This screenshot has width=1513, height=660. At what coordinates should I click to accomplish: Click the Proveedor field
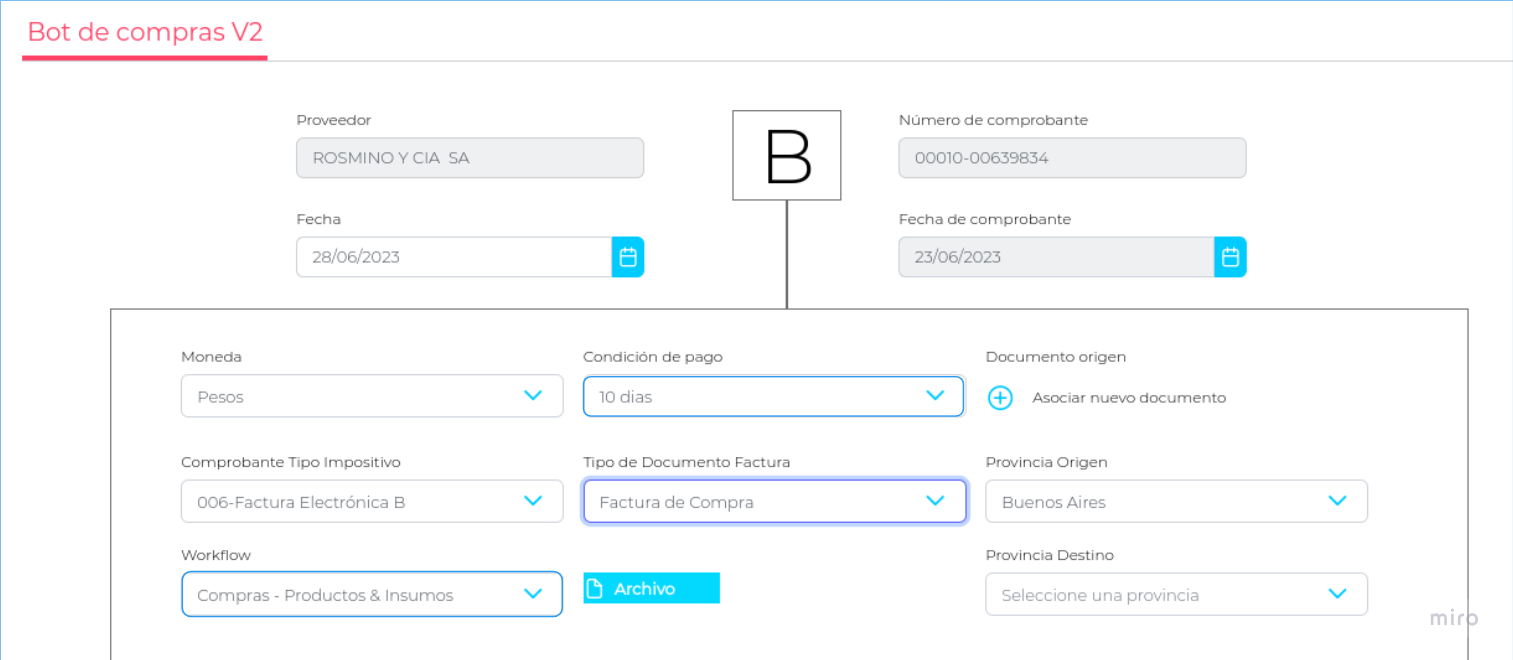tap(470, 158)
